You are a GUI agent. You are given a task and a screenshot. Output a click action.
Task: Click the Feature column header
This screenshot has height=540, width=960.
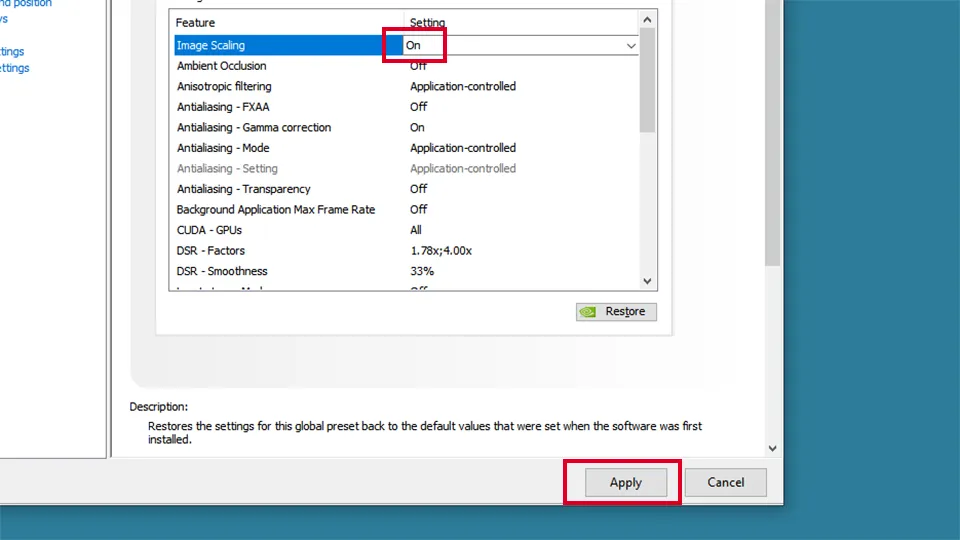[195, 23]
